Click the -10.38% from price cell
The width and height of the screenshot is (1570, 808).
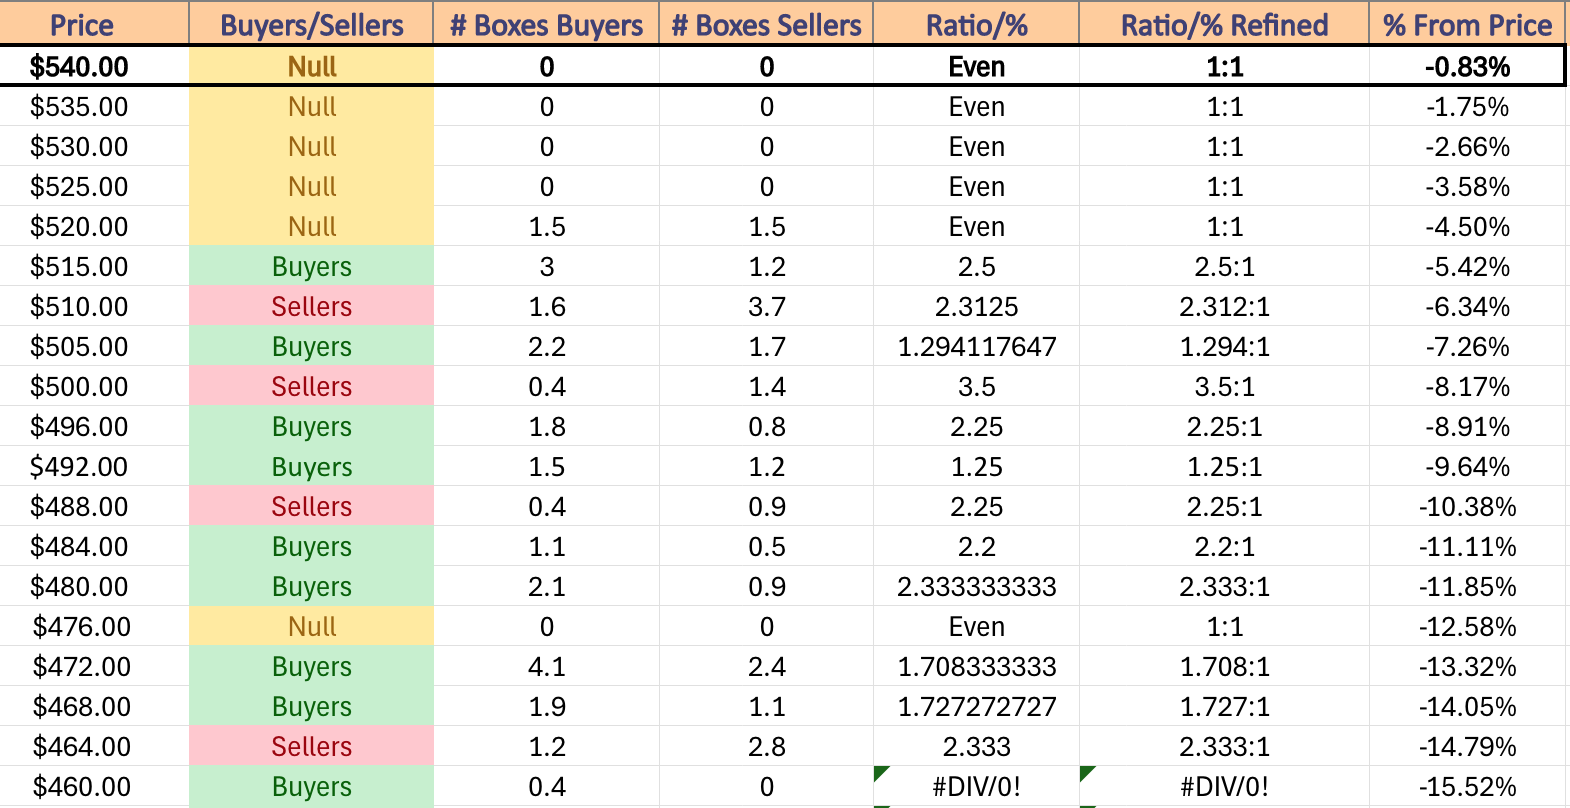pos(1466,506)
